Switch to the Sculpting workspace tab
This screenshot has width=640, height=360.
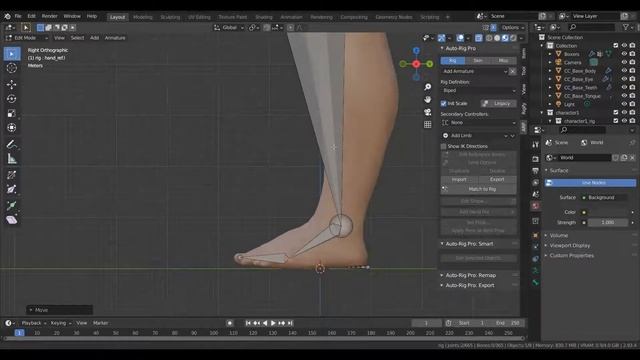[170, 17]
